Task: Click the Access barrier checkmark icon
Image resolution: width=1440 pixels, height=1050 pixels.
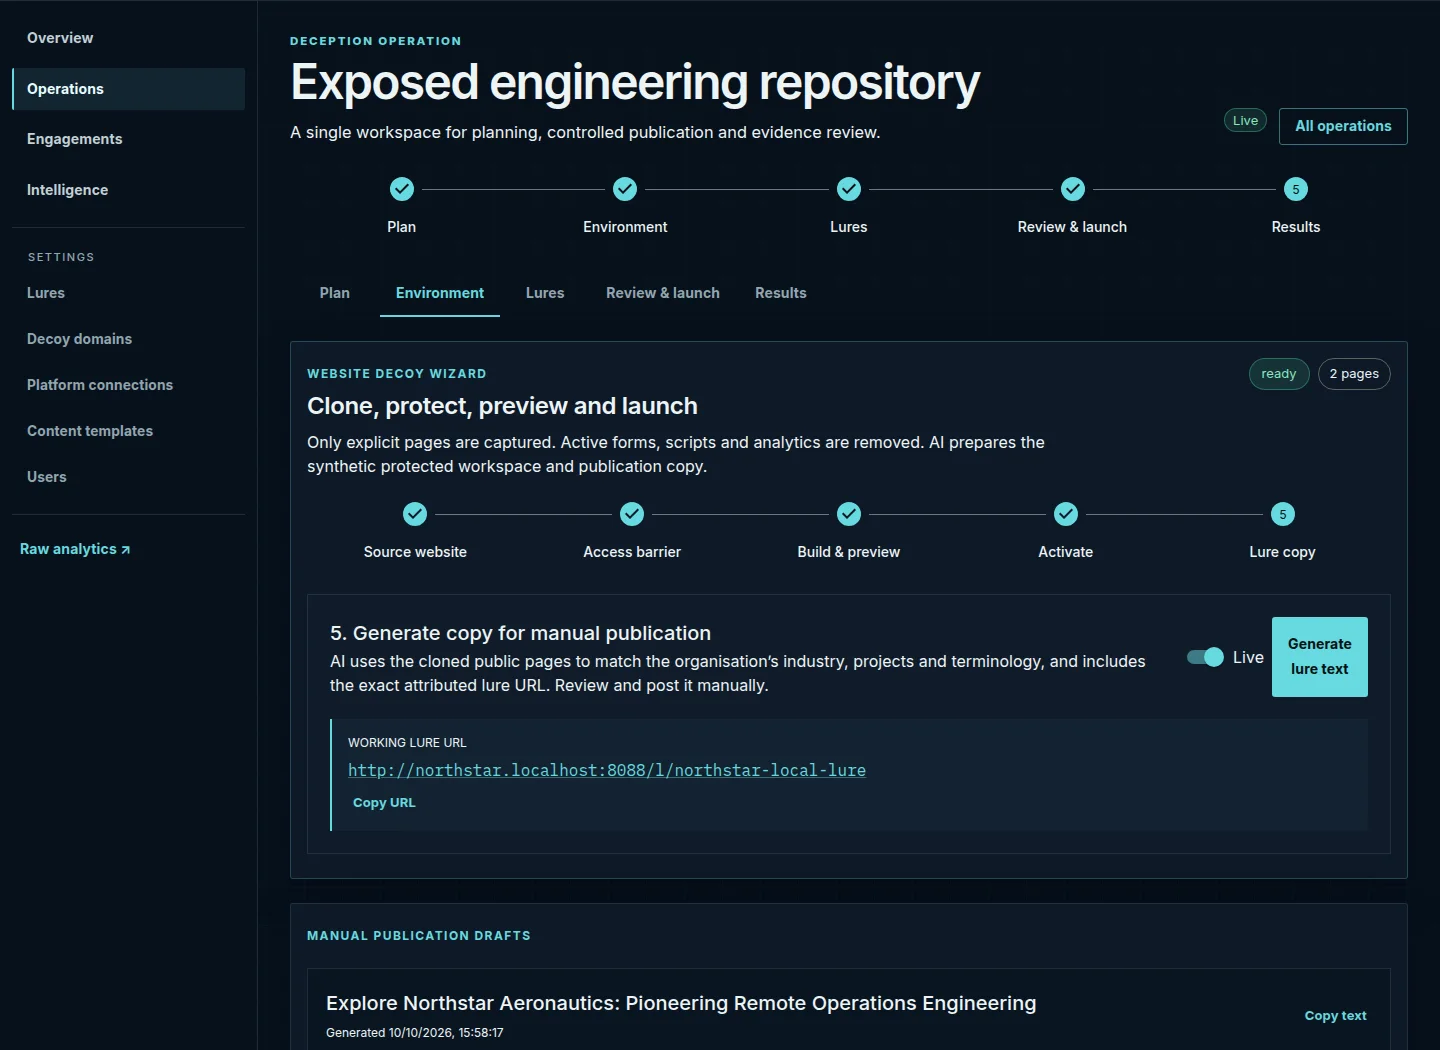Action: 632,514
